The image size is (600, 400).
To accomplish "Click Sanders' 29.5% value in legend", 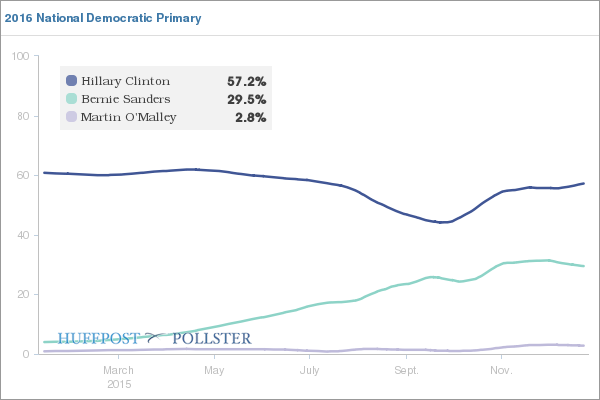I will [x=246, y=99].
